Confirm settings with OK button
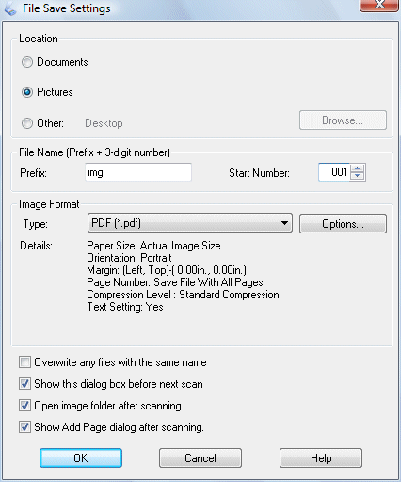401x482 pixels. click(81, 458)
